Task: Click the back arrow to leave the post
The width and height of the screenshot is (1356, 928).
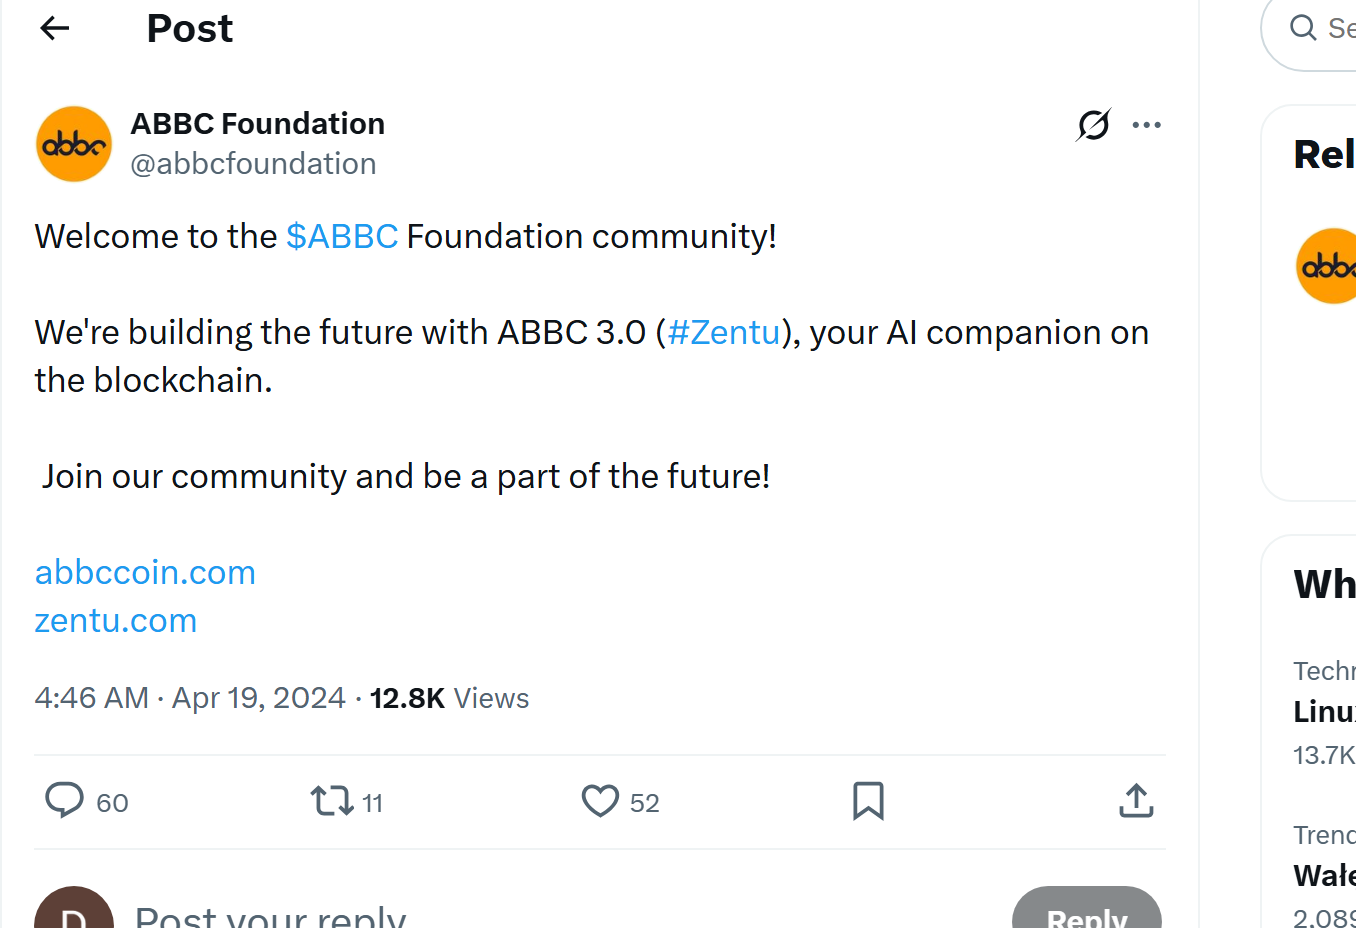Action: pyautogui.click(x=54, y=28)
